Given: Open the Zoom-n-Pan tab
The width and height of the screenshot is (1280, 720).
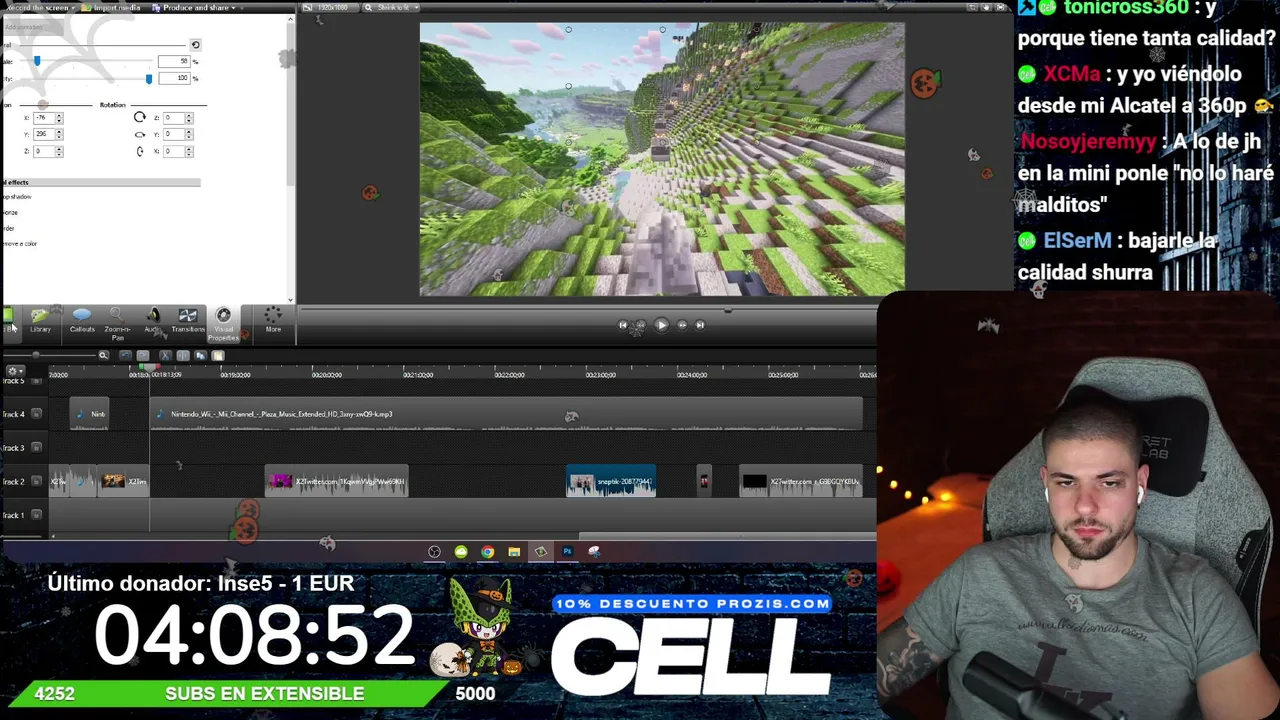Looking at the screenshot, I should (x=117, y=324).
